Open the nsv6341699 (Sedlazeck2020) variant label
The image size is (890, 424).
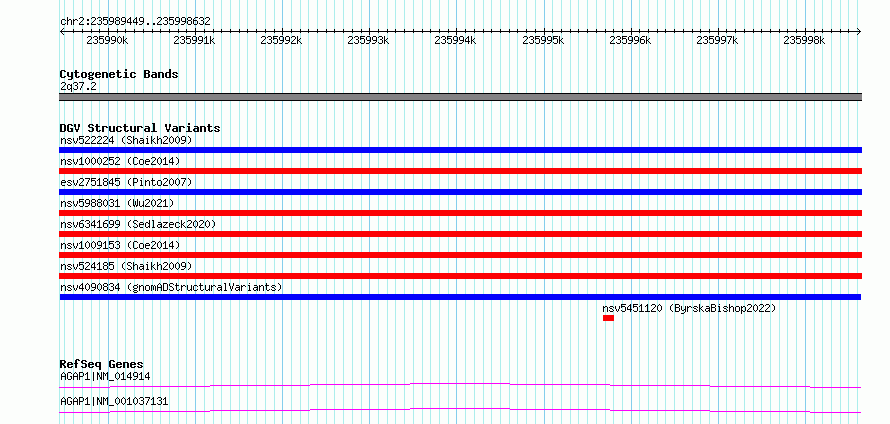click(x=138, y=224)
